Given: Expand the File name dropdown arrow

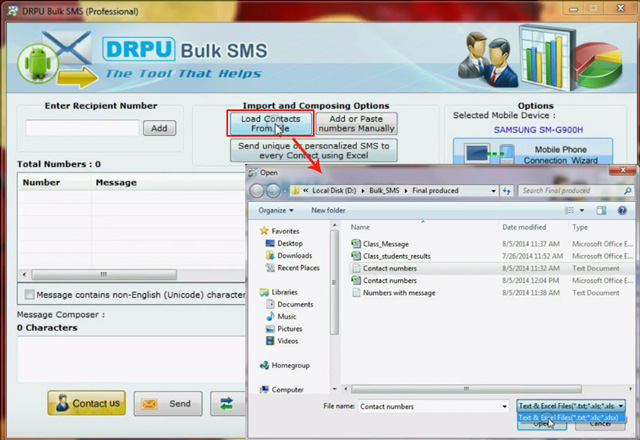Looking at the screenshot, I should [x=504, y=407].
